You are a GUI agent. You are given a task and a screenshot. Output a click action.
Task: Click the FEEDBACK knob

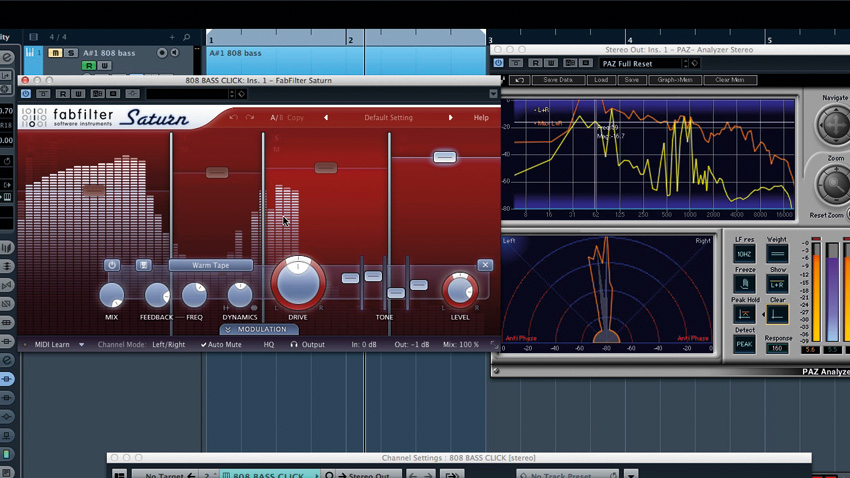(x=157, y=295)
